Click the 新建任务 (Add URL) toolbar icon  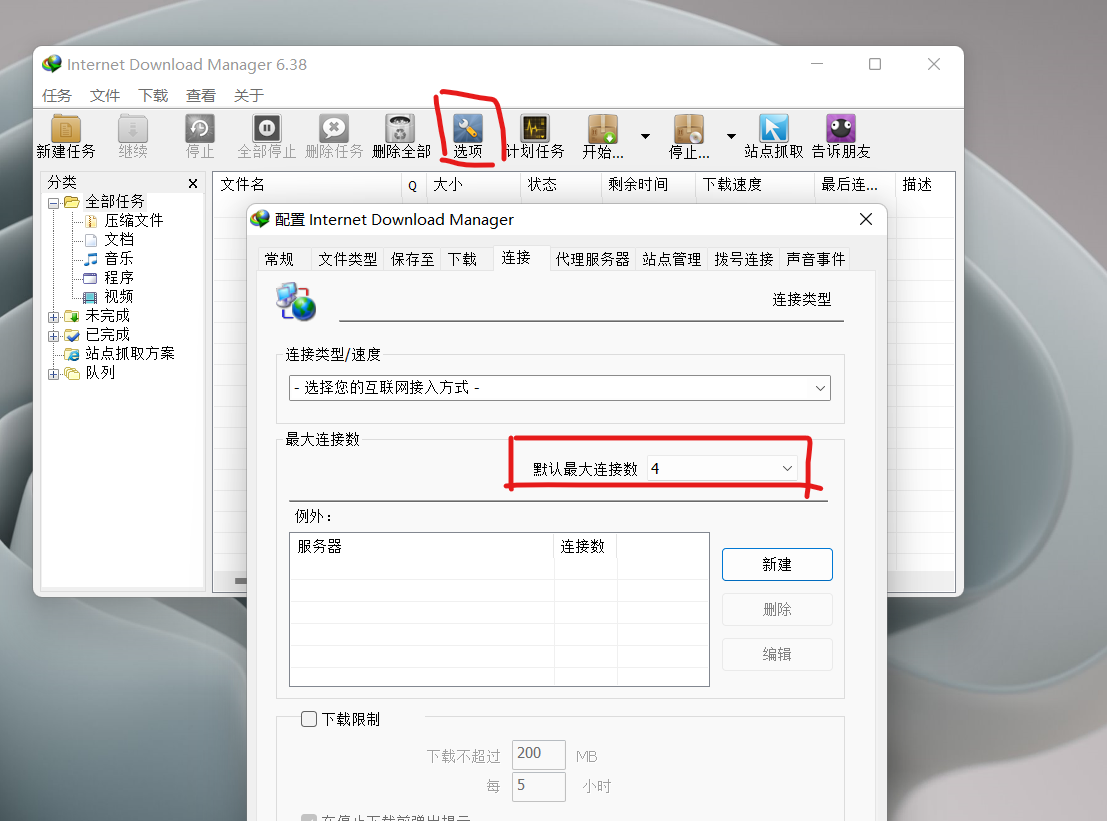pos(66,129)
